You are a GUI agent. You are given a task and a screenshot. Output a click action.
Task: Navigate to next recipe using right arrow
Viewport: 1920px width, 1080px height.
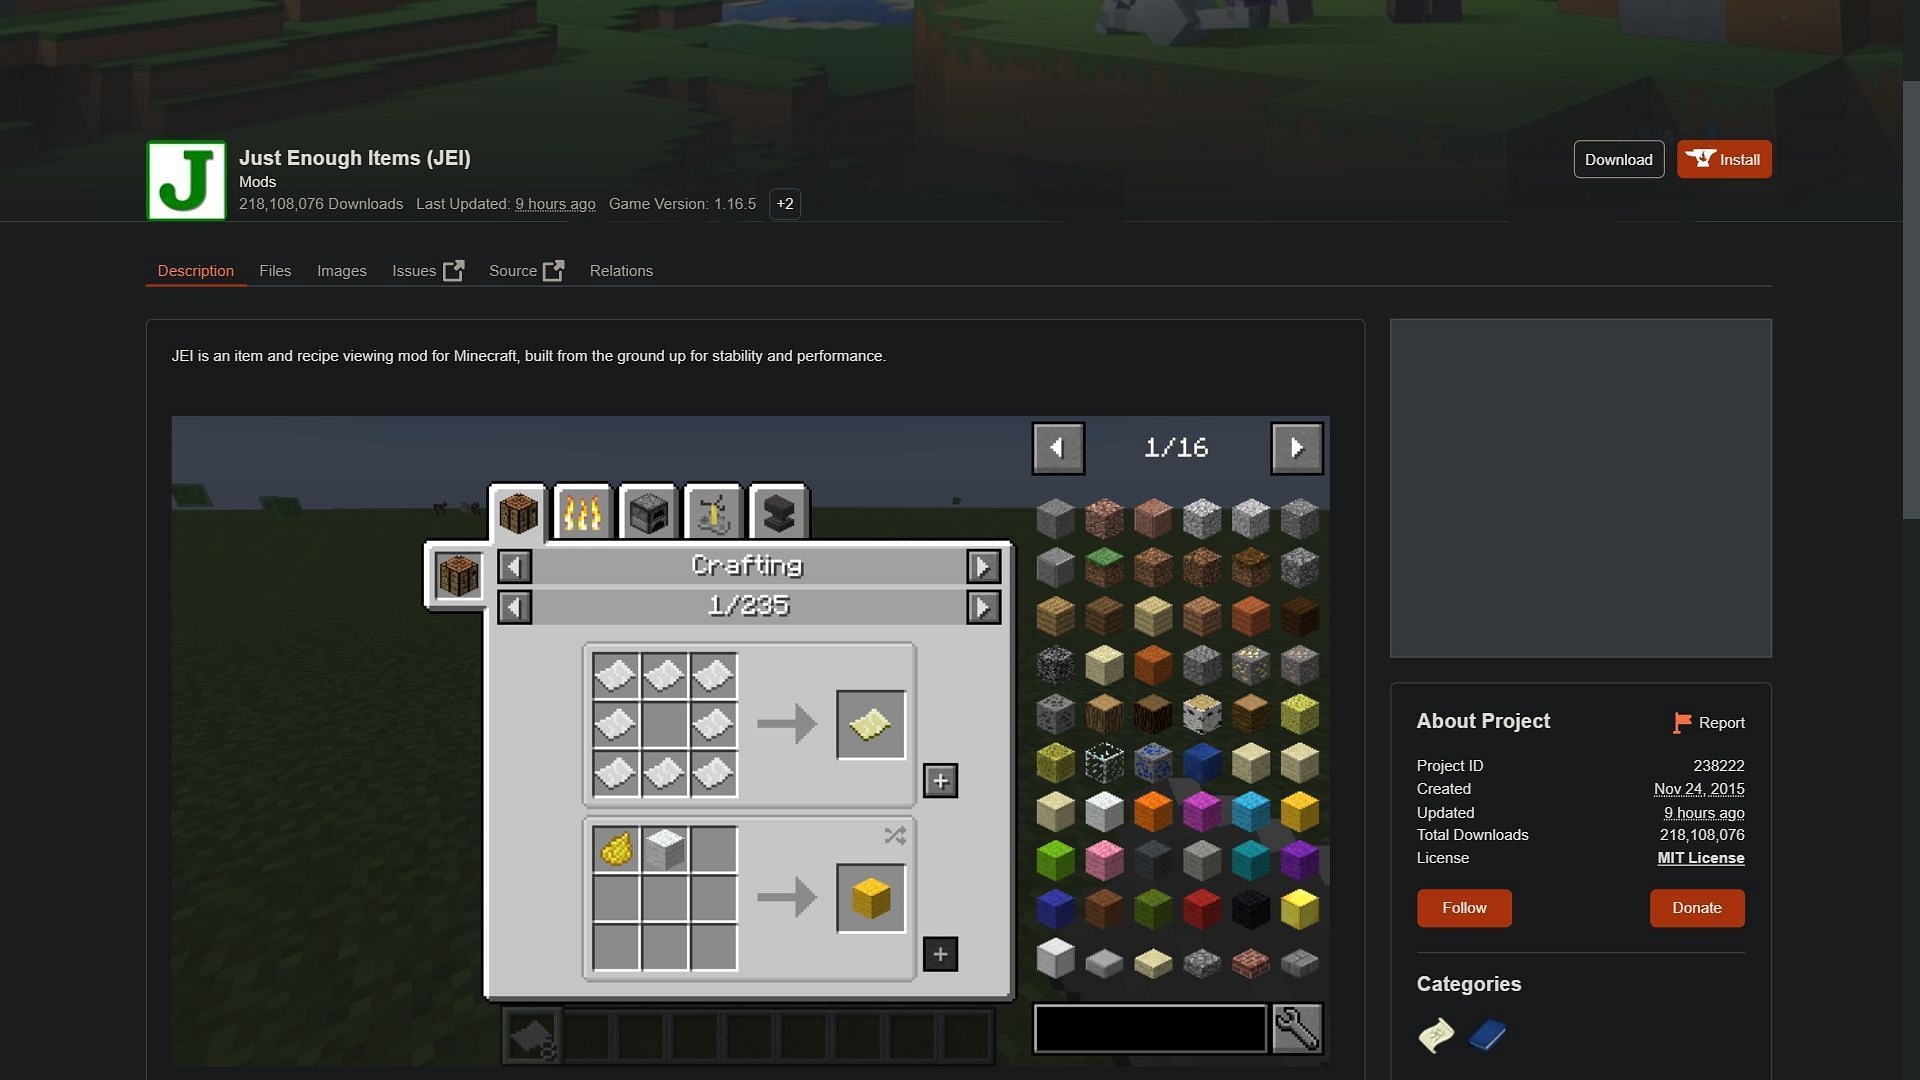click(984, 607)
